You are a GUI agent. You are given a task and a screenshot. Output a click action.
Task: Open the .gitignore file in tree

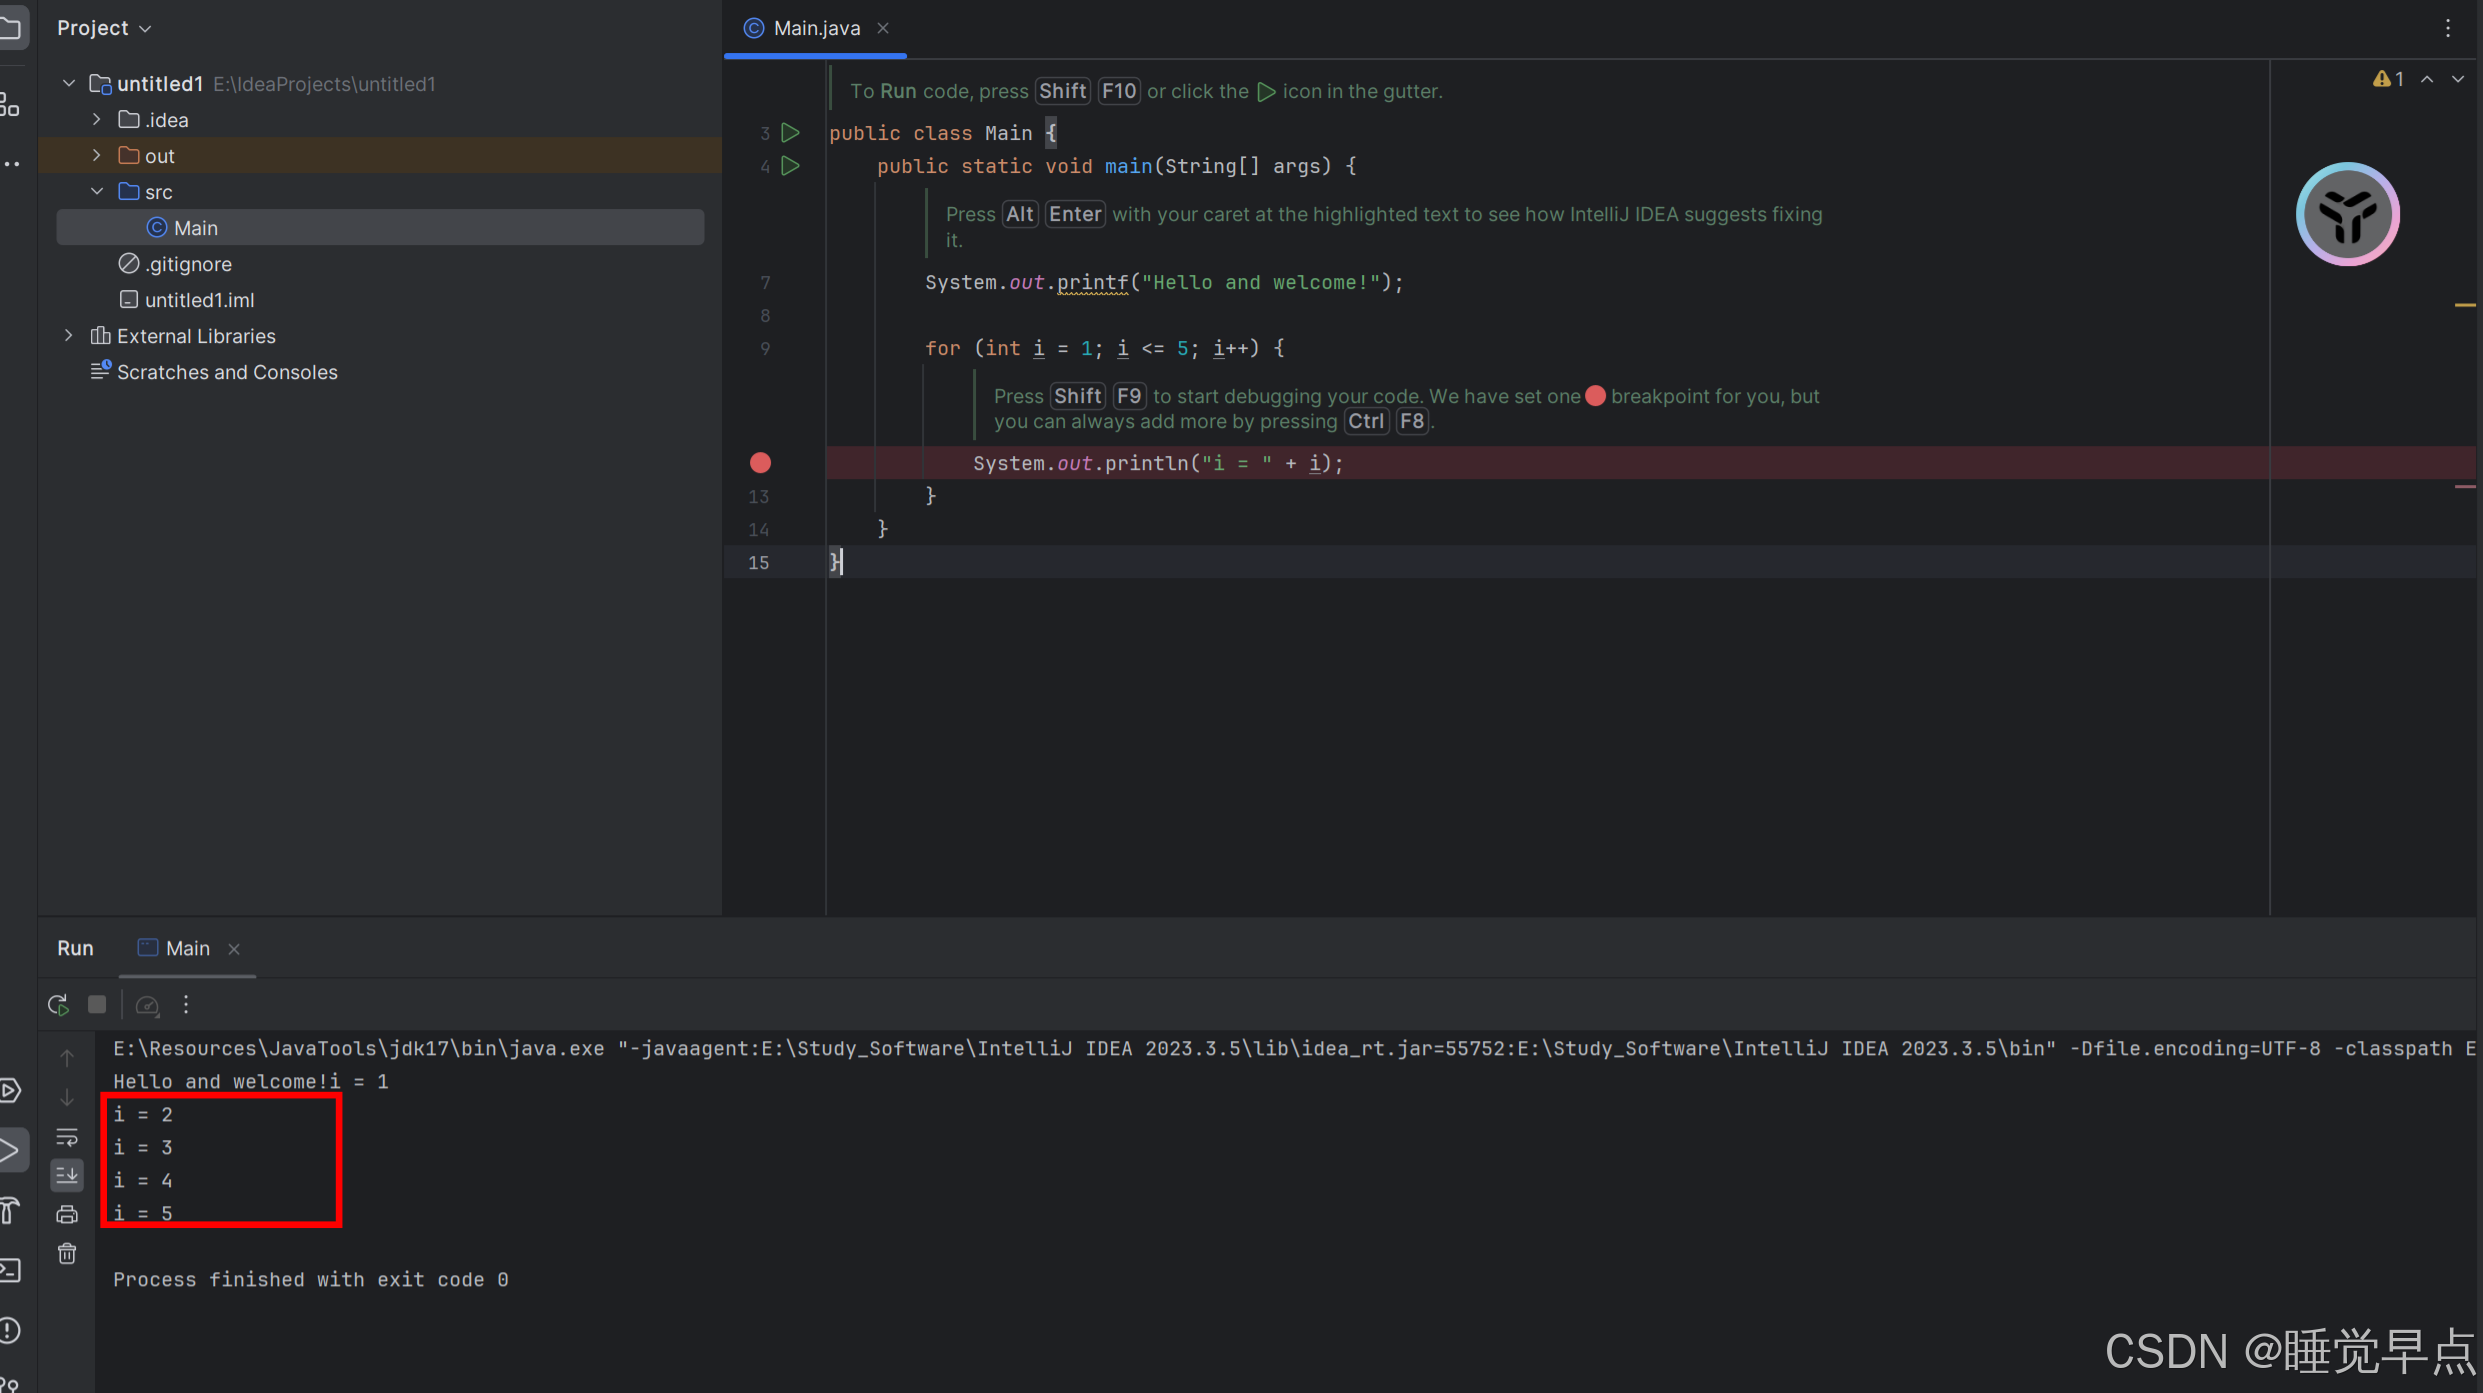(188, 264)
